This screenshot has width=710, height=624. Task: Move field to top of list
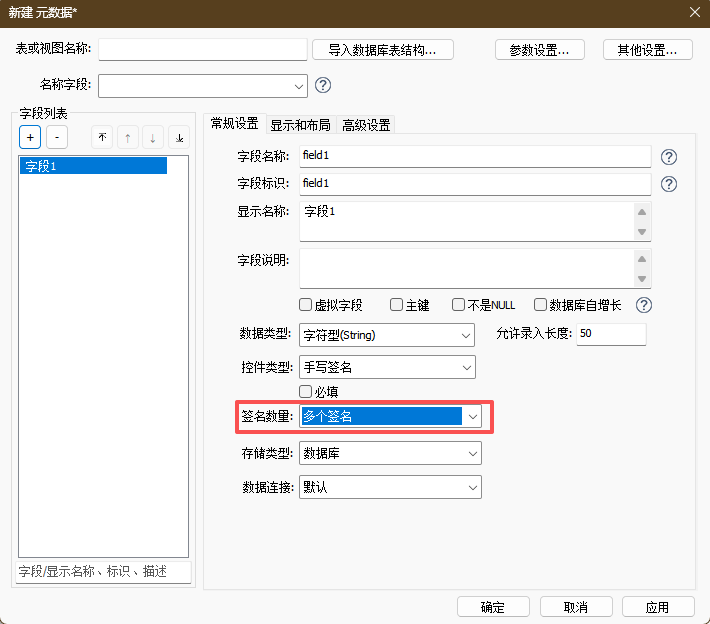102,137
